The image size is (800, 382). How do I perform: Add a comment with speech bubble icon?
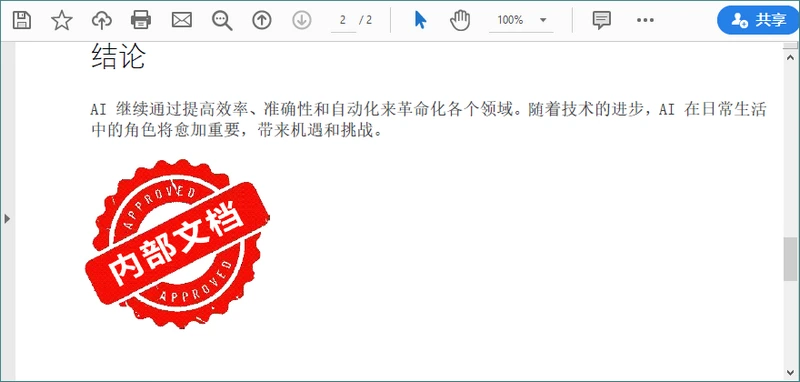coord(602,20)
